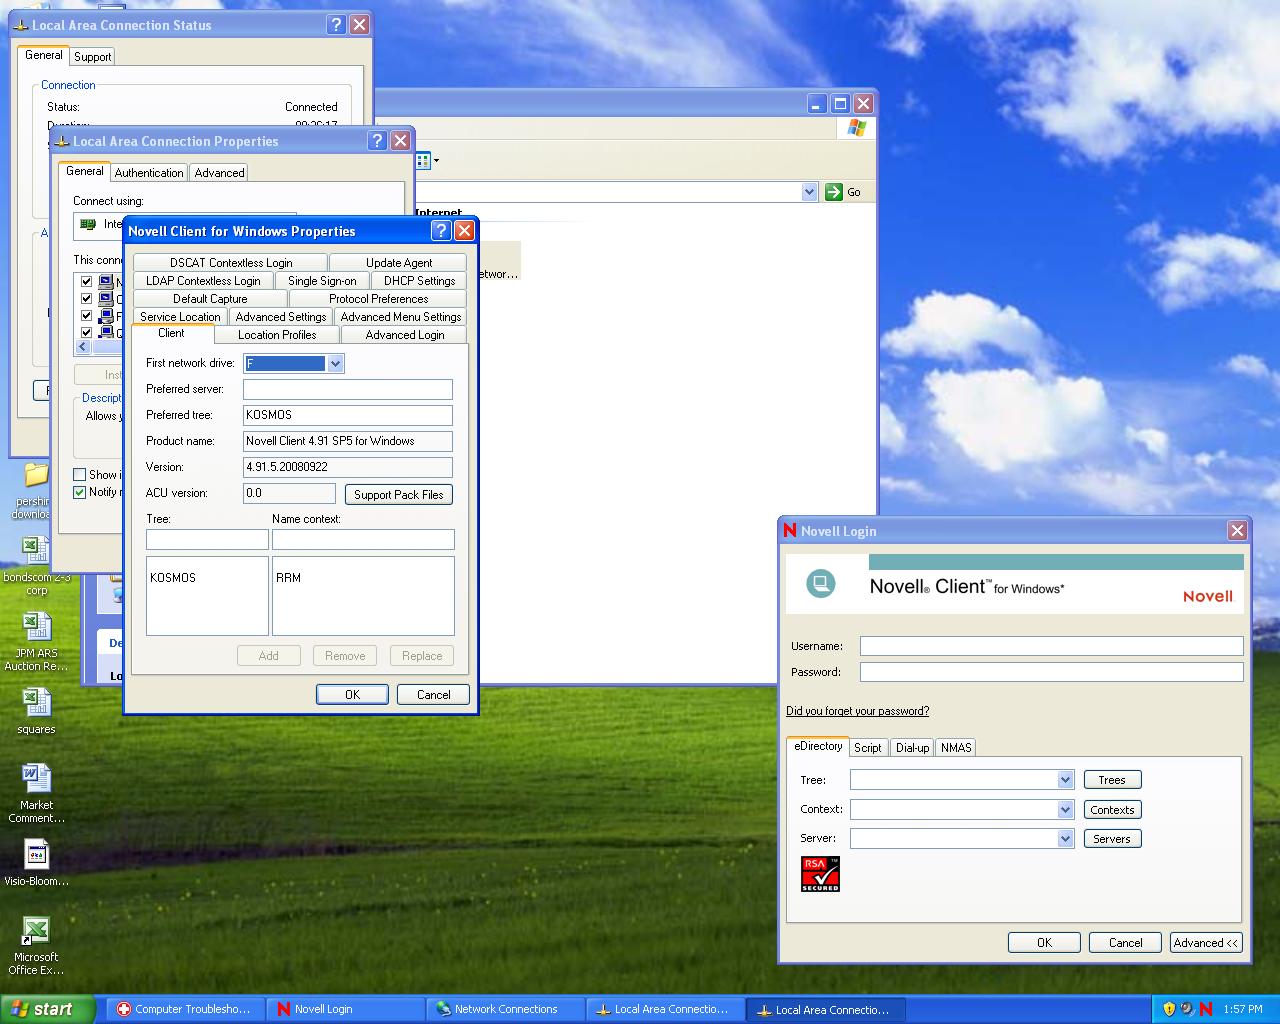Viewport: 1280px width, 1024px height.
Task: Click the forgot your password link
Action: pos(858,711)
